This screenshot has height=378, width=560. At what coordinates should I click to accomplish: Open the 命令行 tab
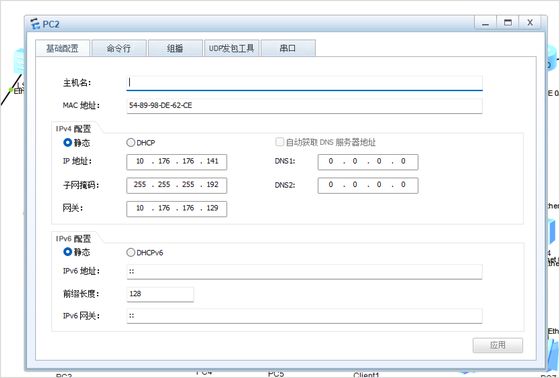pos(119,48)
